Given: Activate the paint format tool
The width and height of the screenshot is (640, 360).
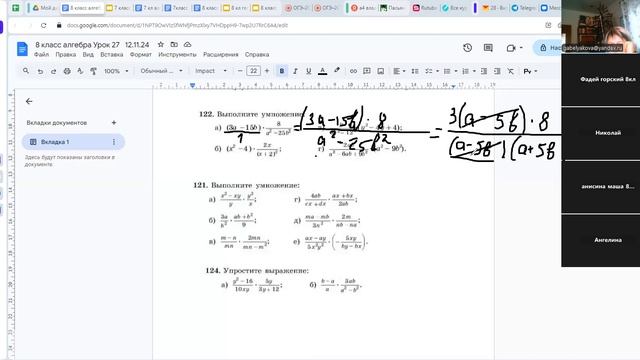Looking at the screenshot, I should (x=93, y=71).
